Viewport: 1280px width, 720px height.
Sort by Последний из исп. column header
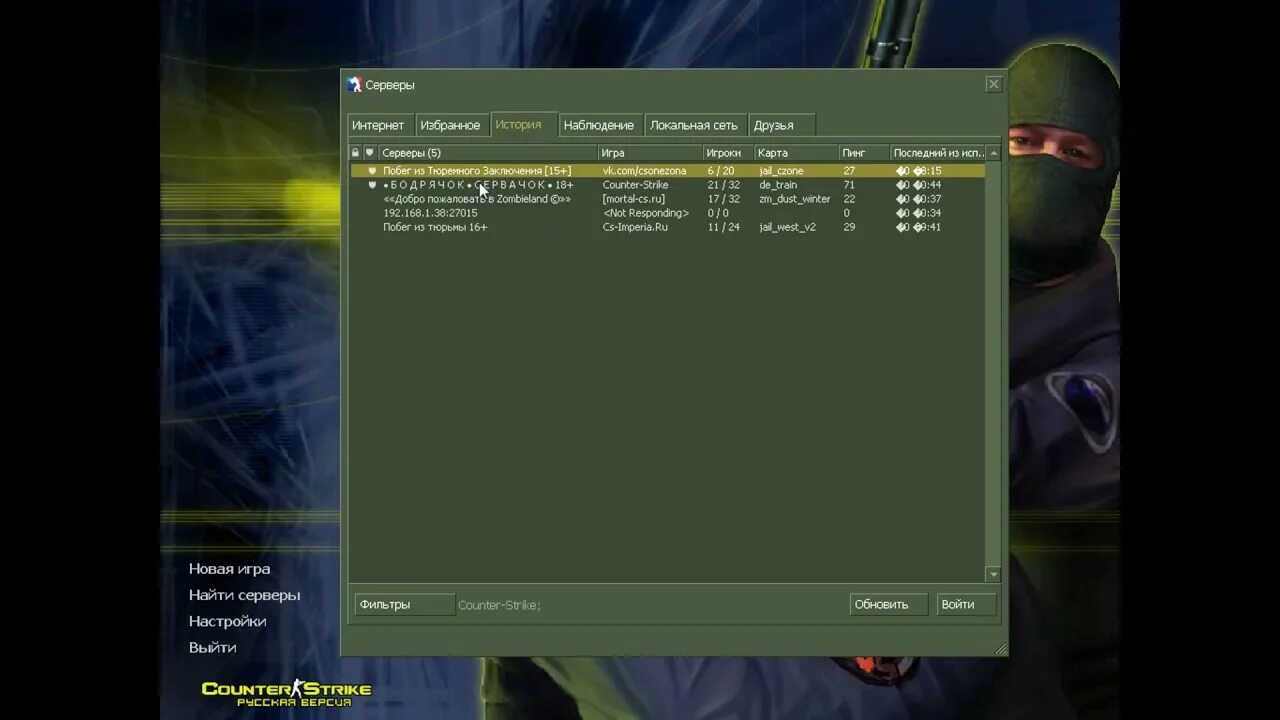click(x=938, y=153)
